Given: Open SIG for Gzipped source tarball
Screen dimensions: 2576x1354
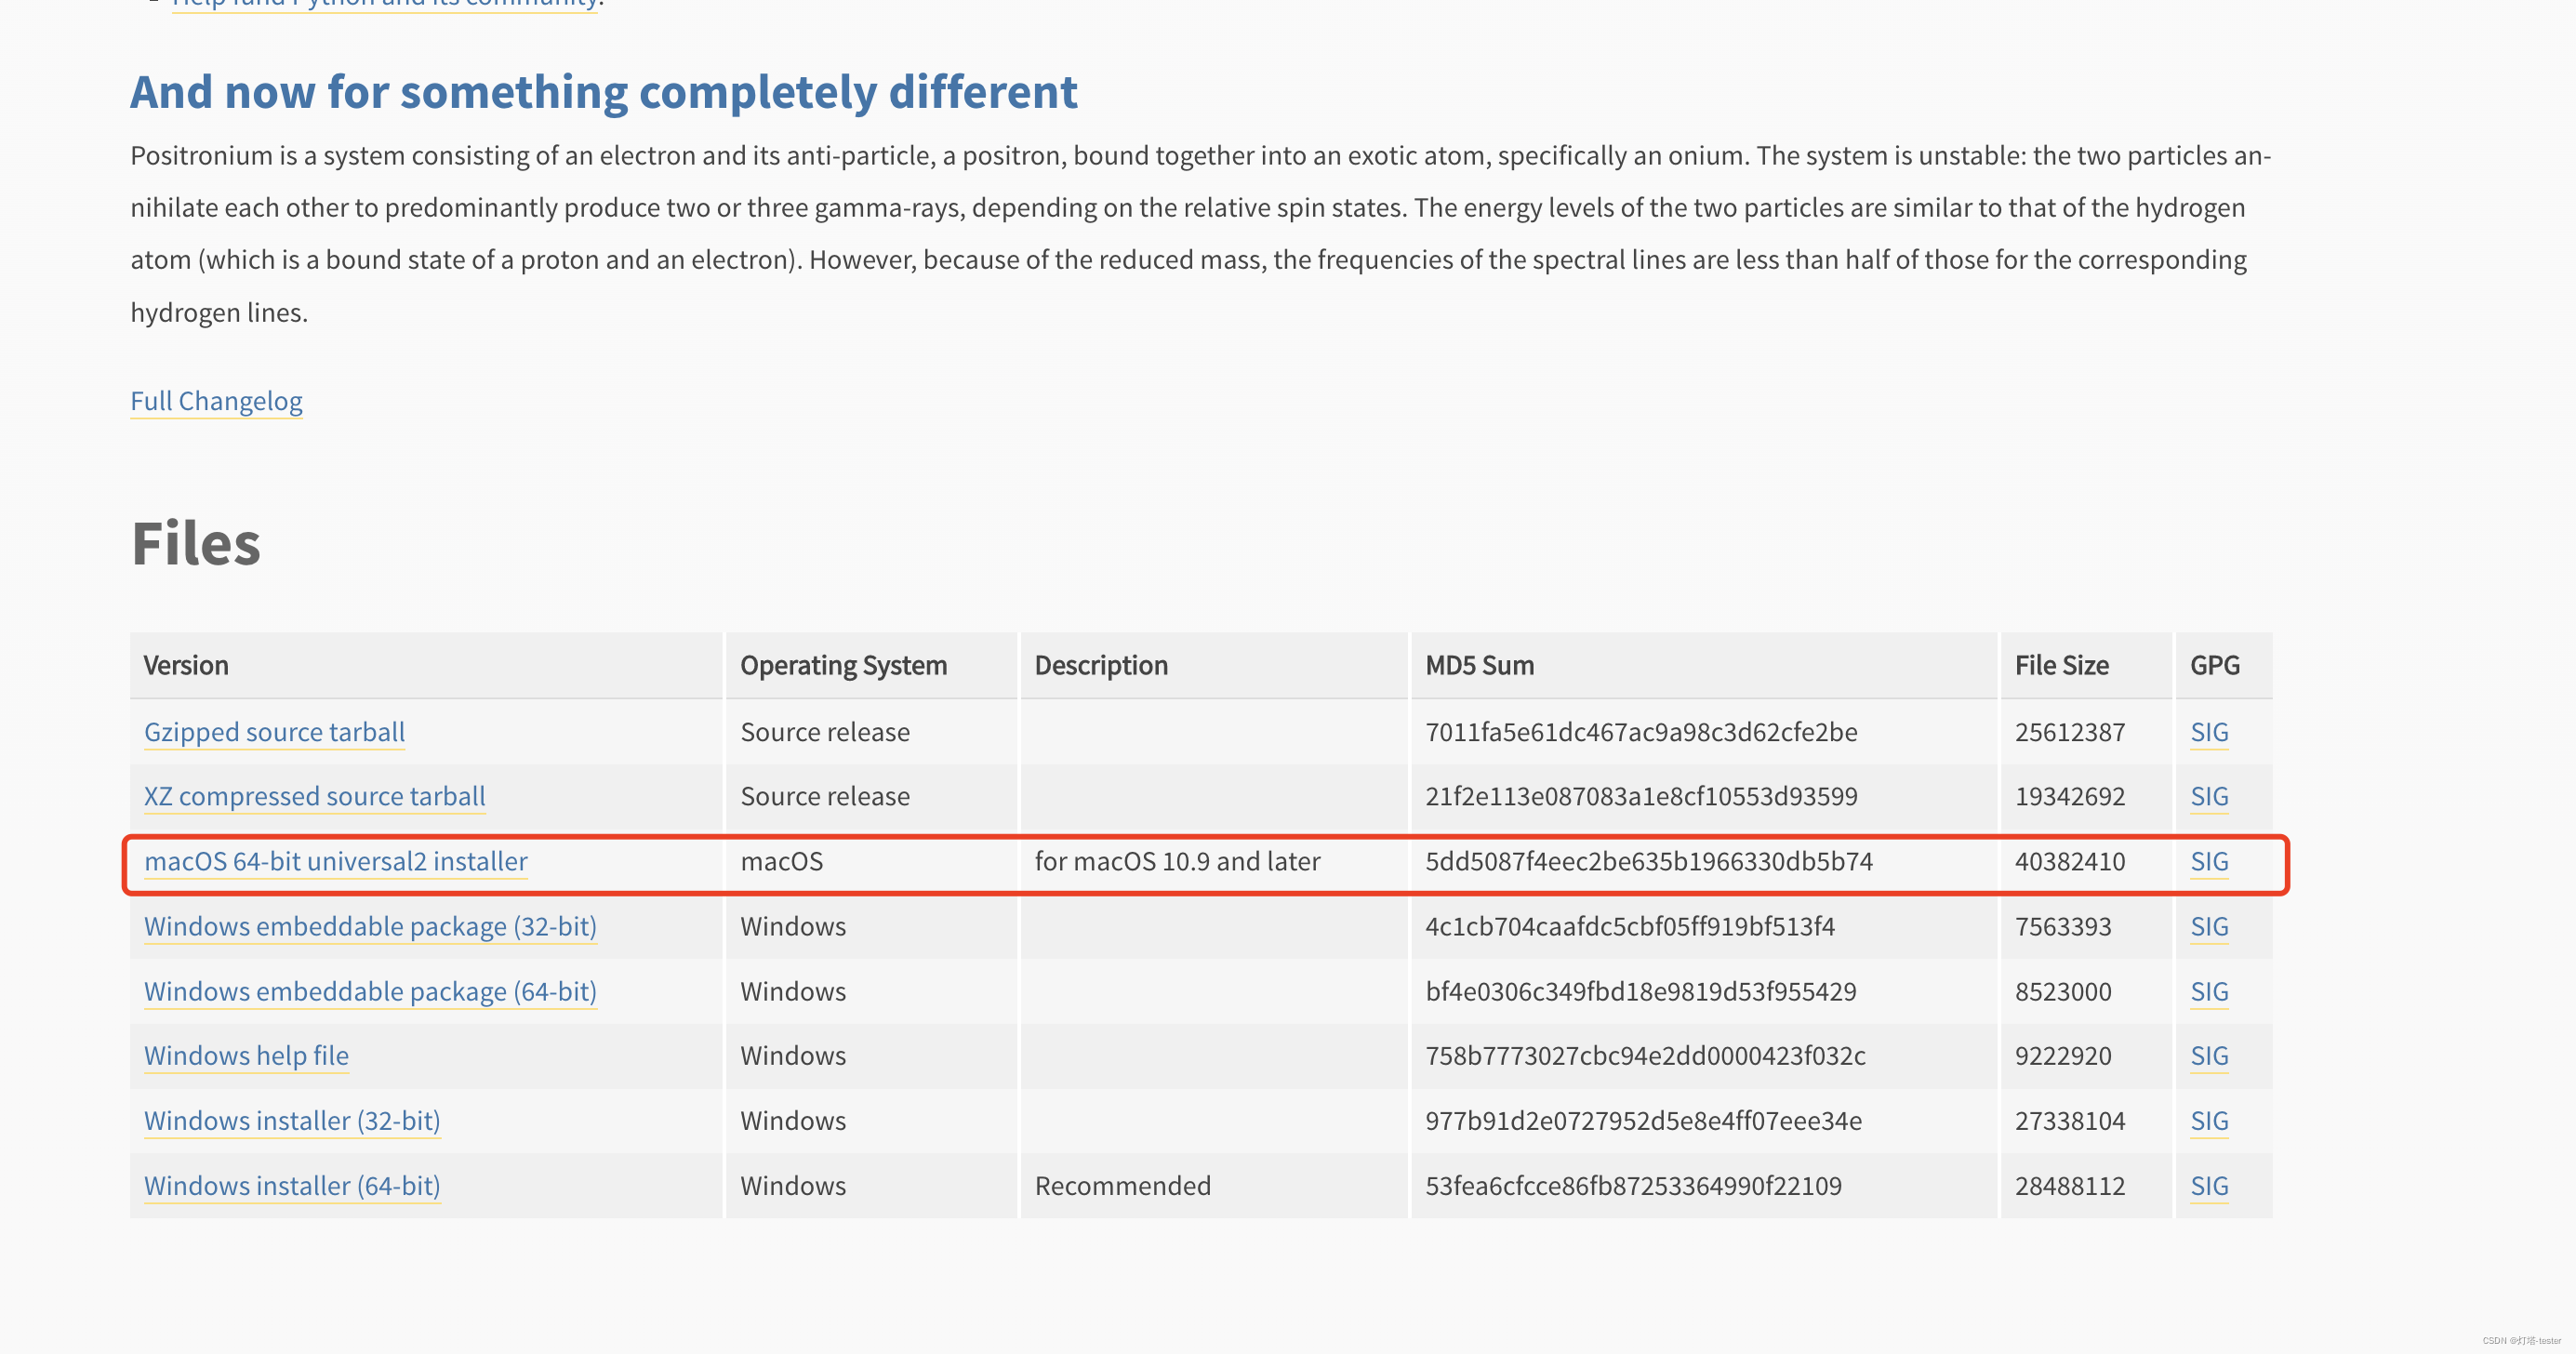Looking at the screenshot, I should 2208,732.
